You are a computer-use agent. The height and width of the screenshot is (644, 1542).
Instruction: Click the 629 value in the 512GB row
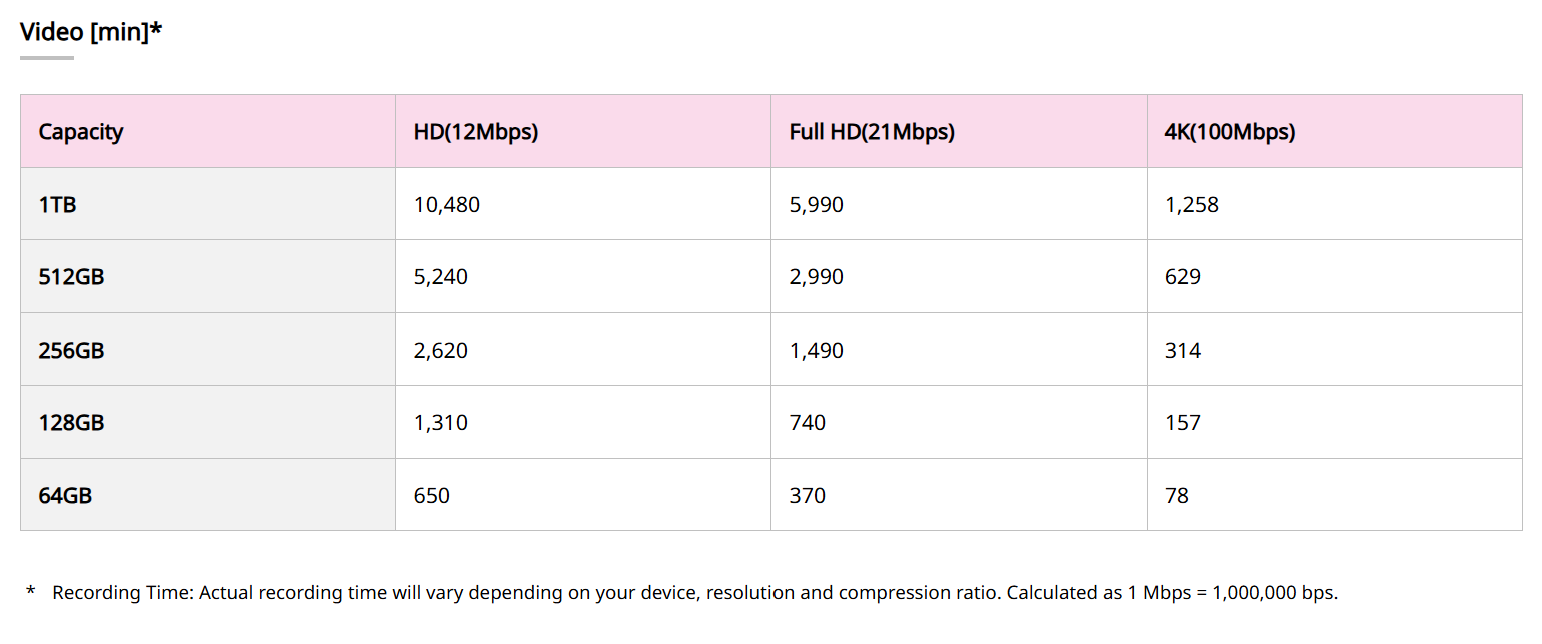pos(1183,277)
